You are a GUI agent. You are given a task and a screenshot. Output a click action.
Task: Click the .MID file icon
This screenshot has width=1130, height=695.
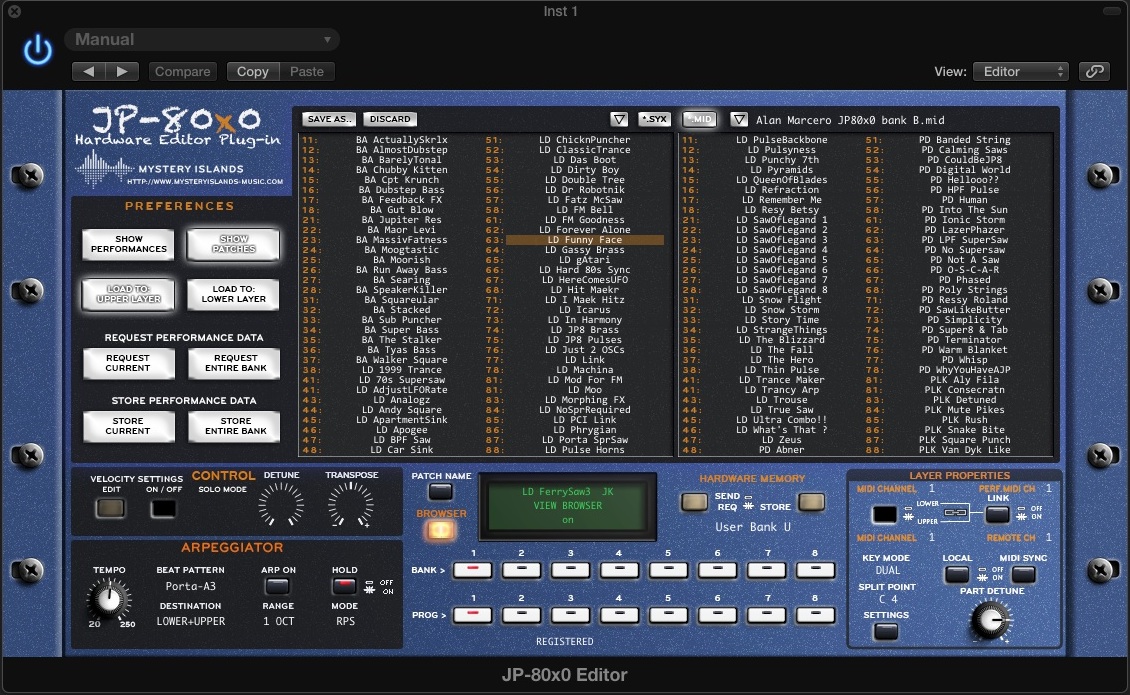(x=699, y=118)
